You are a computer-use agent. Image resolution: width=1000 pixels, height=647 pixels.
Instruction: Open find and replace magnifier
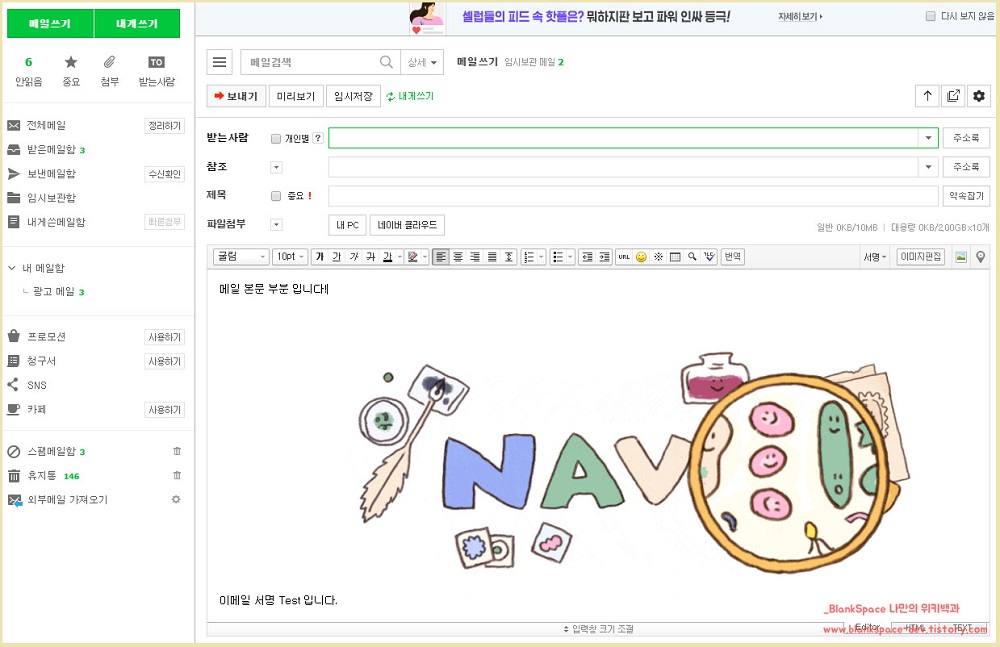[x=692, y=257]
